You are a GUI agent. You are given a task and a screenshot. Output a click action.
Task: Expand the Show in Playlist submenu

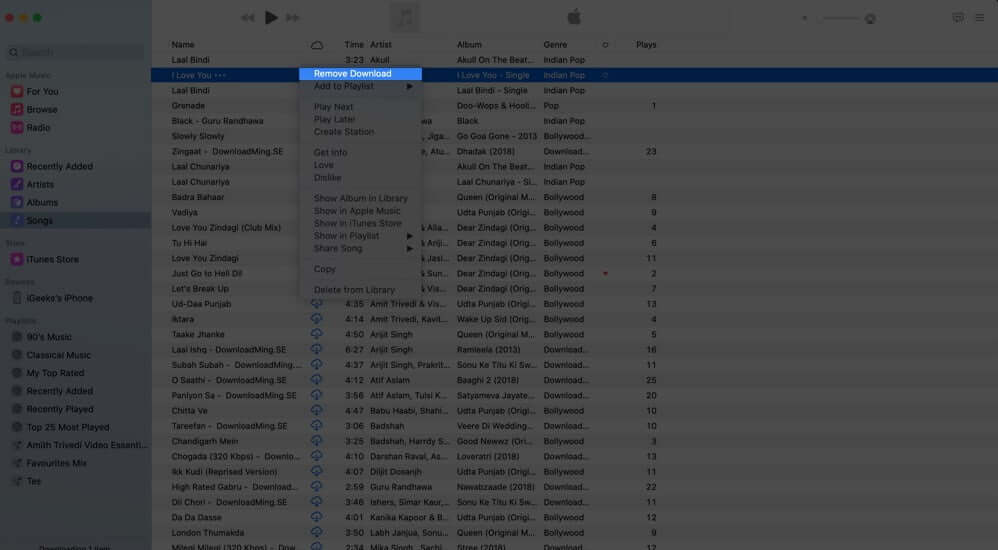360,236
